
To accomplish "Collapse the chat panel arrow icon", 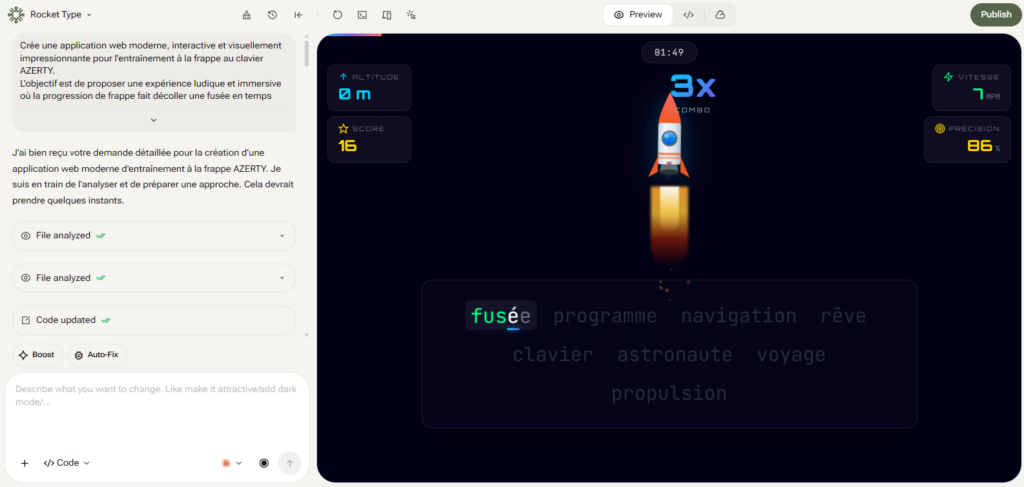I will coord(298,14).
